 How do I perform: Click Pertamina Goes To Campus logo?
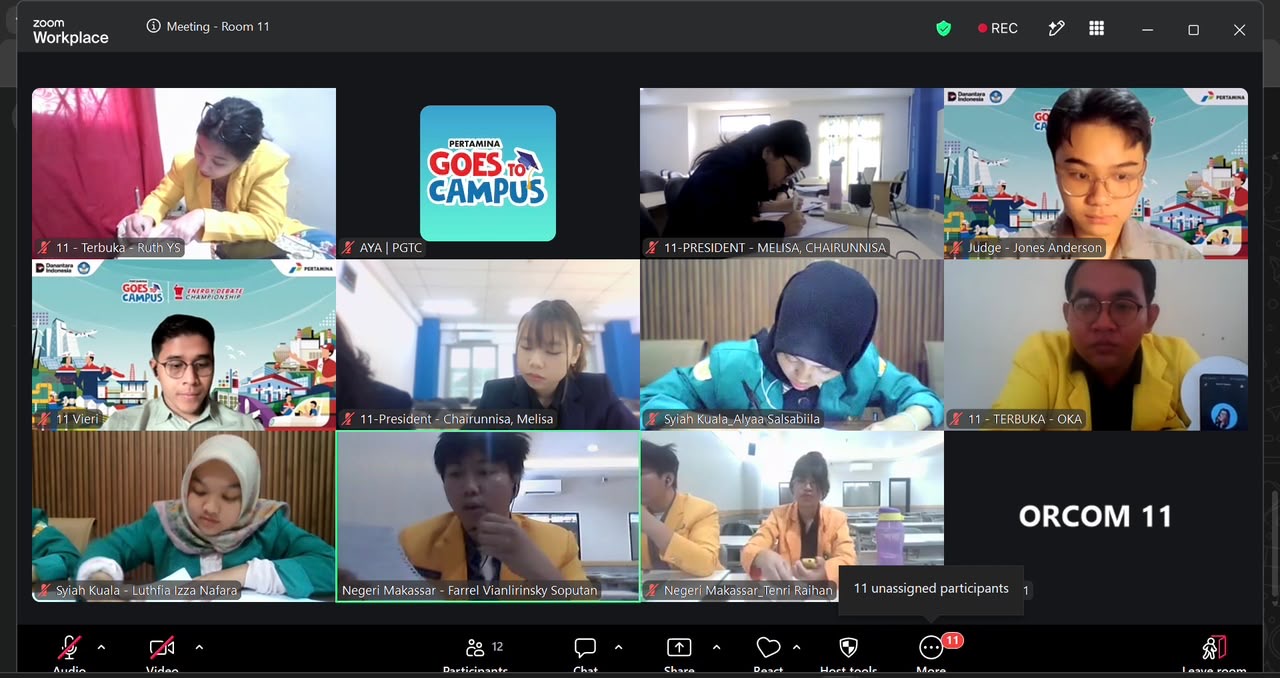coord(488,173)
